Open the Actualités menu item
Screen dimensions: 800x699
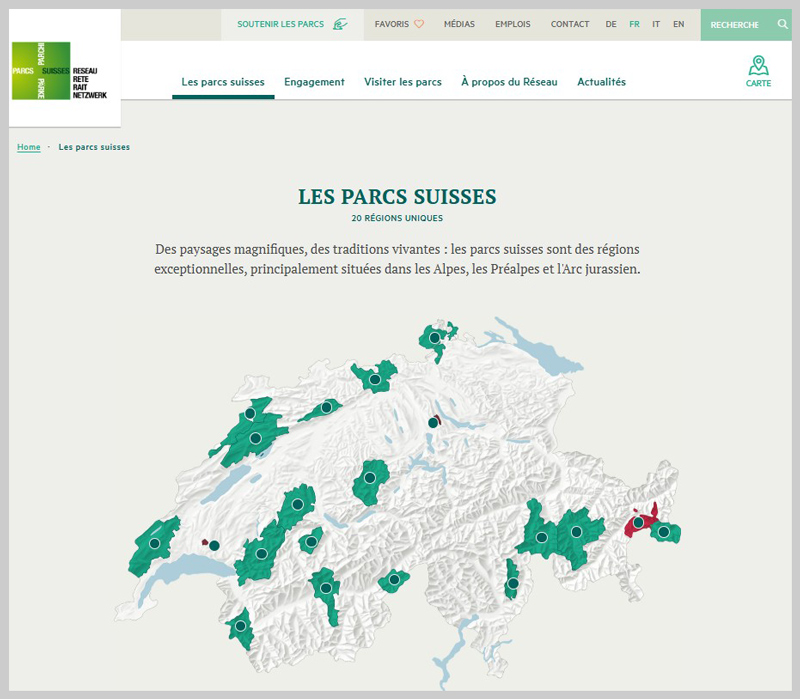[x=601, y=82]
